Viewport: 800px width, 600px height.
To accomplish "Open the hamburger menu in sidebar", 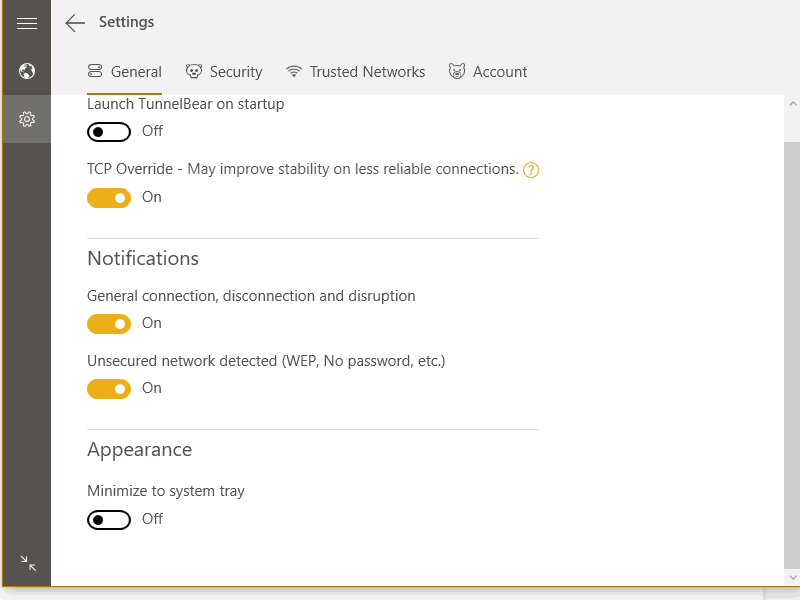I will tap(27, 23).
